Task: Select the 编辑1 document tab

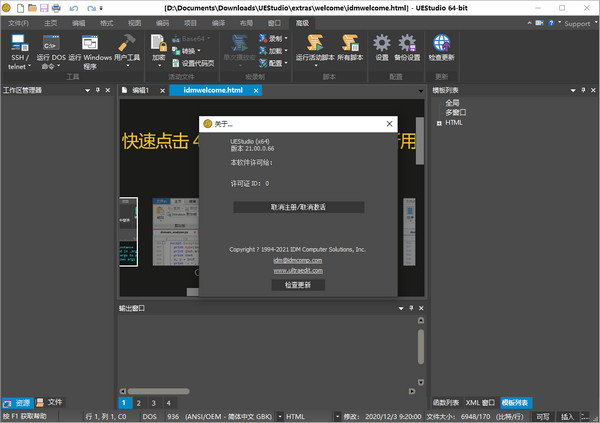Action: pos(140,90)
